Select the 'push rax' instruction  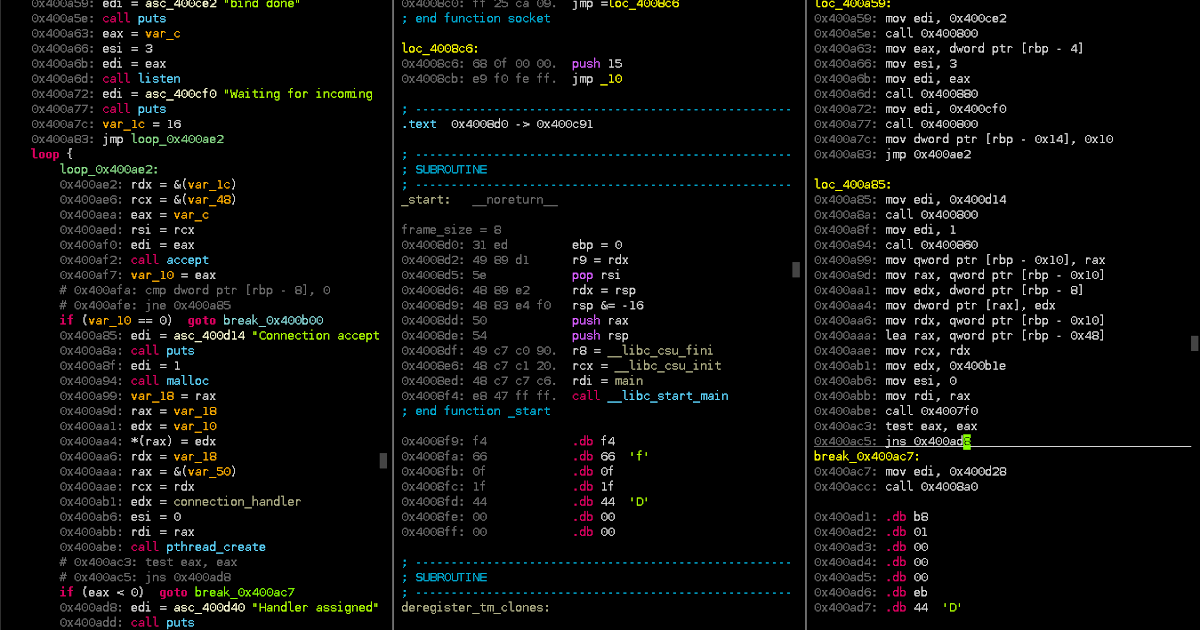click(x=600, y=320)
